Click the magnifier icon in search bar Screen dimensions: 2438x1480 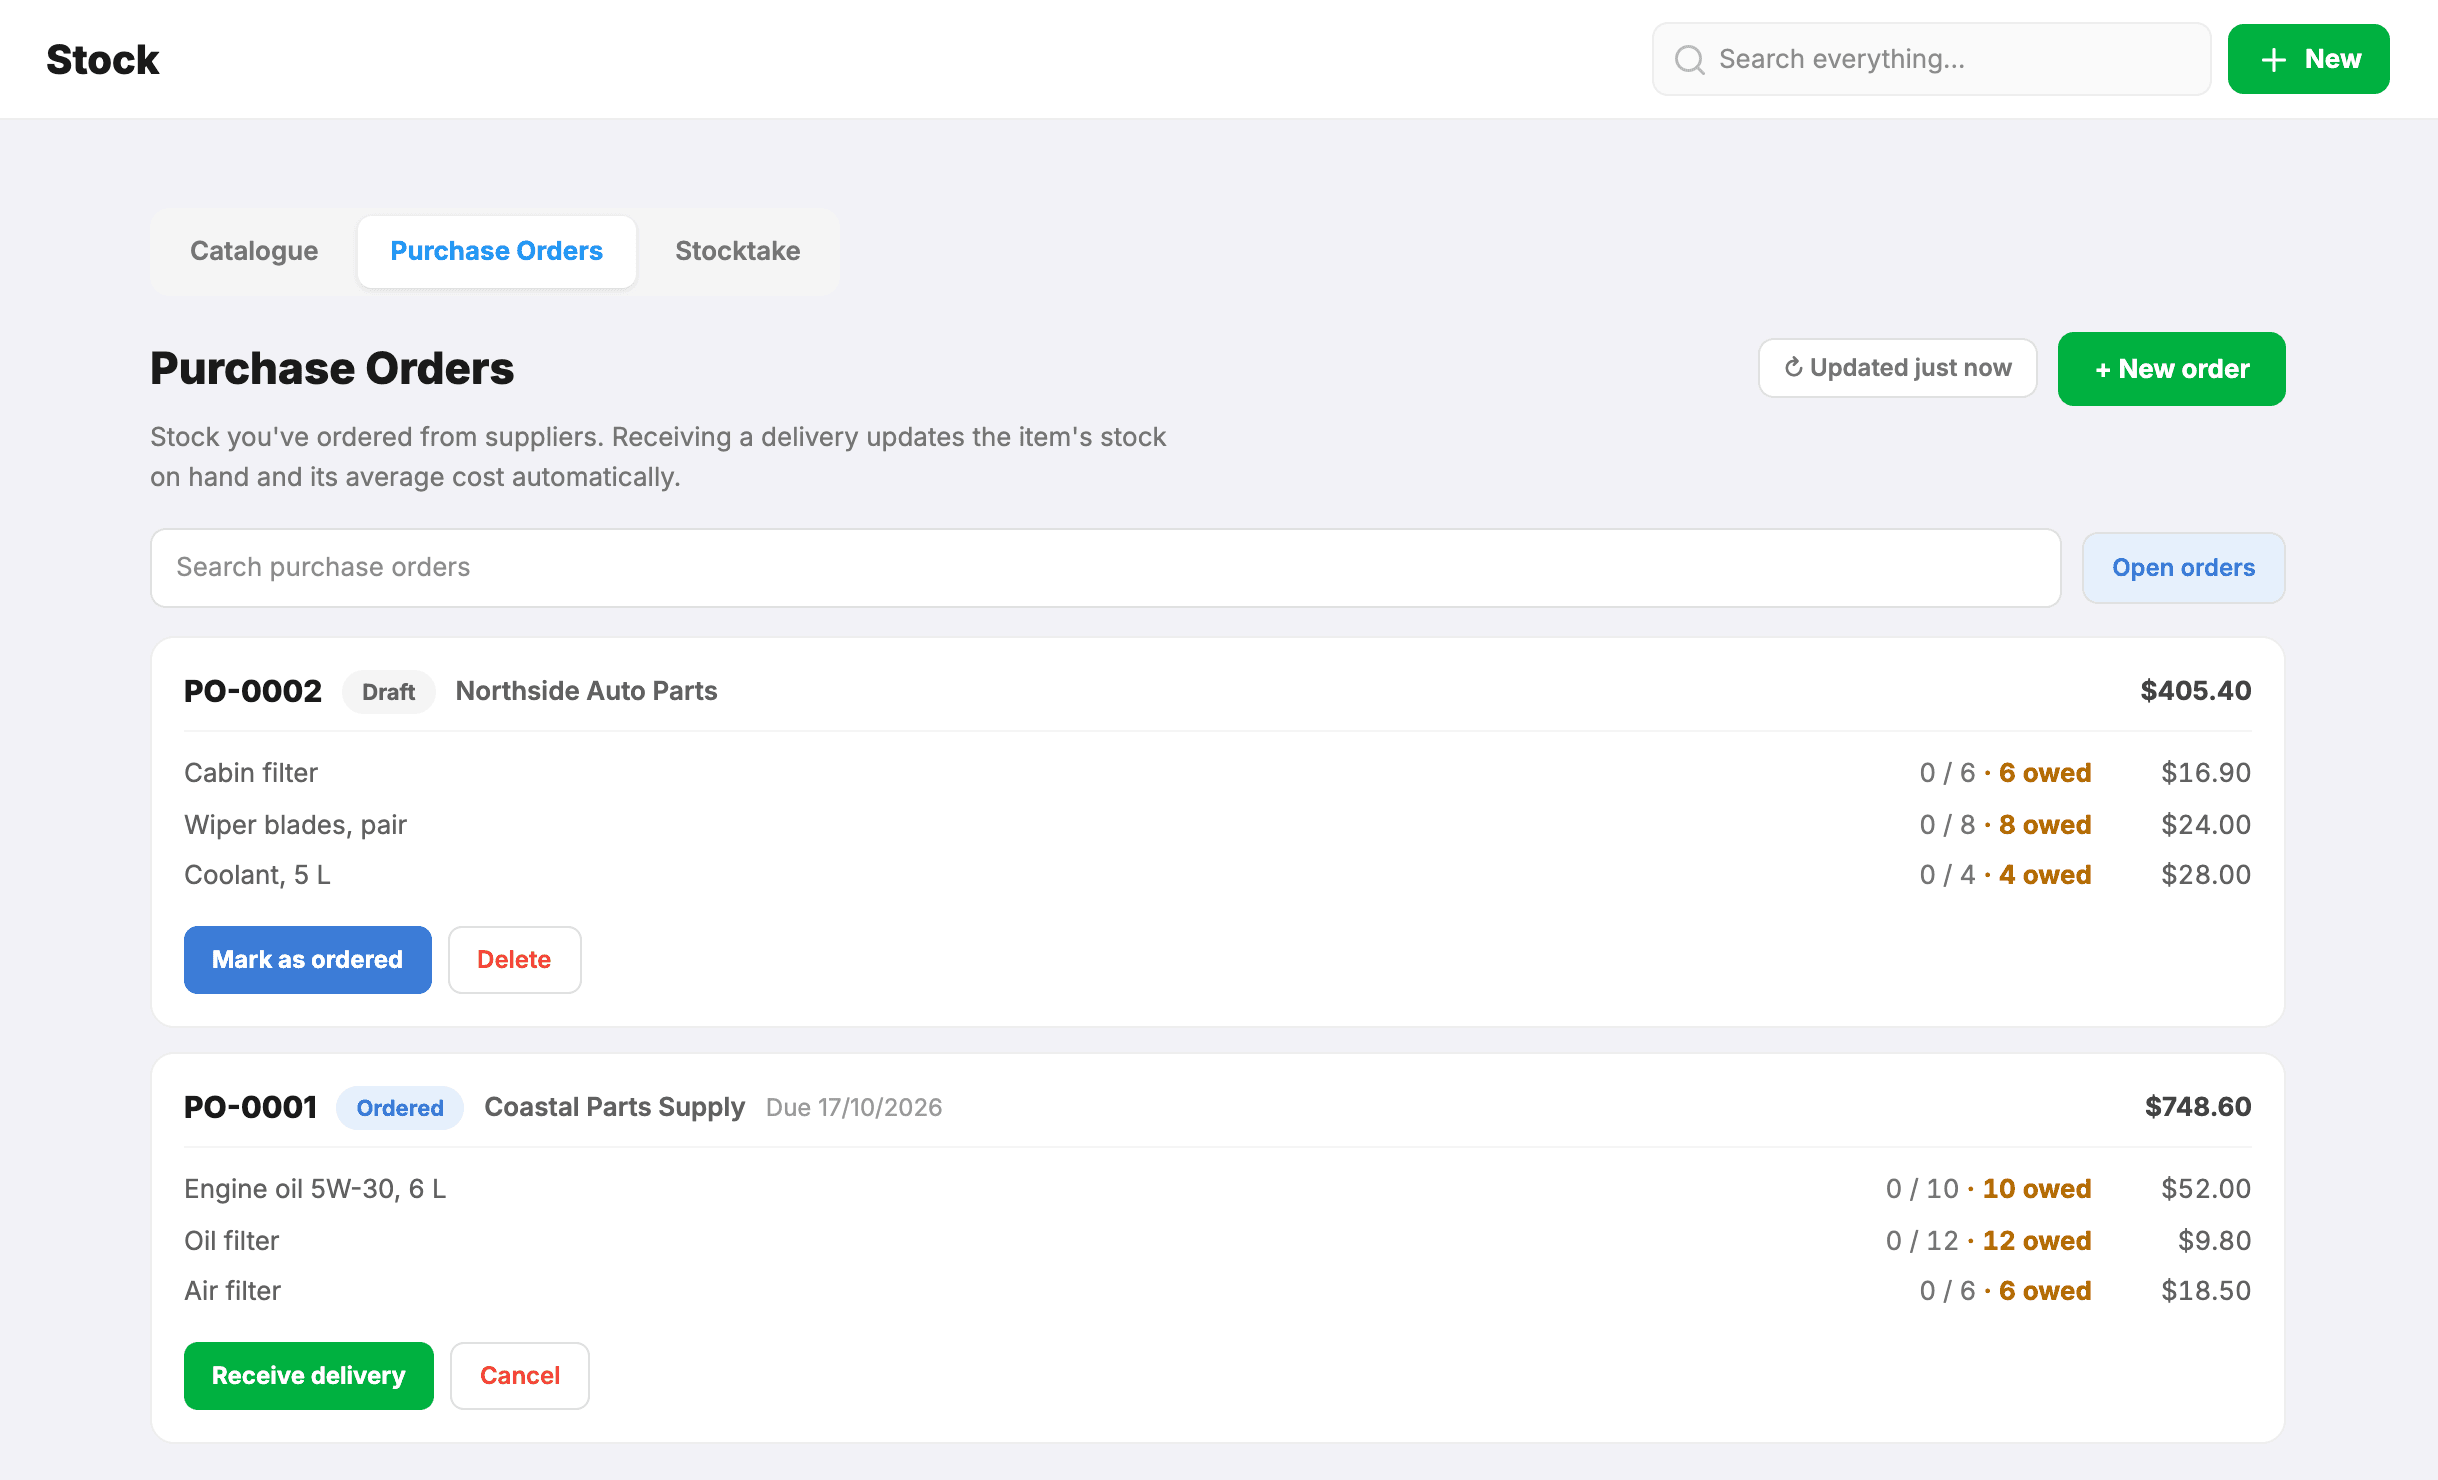1690,60
